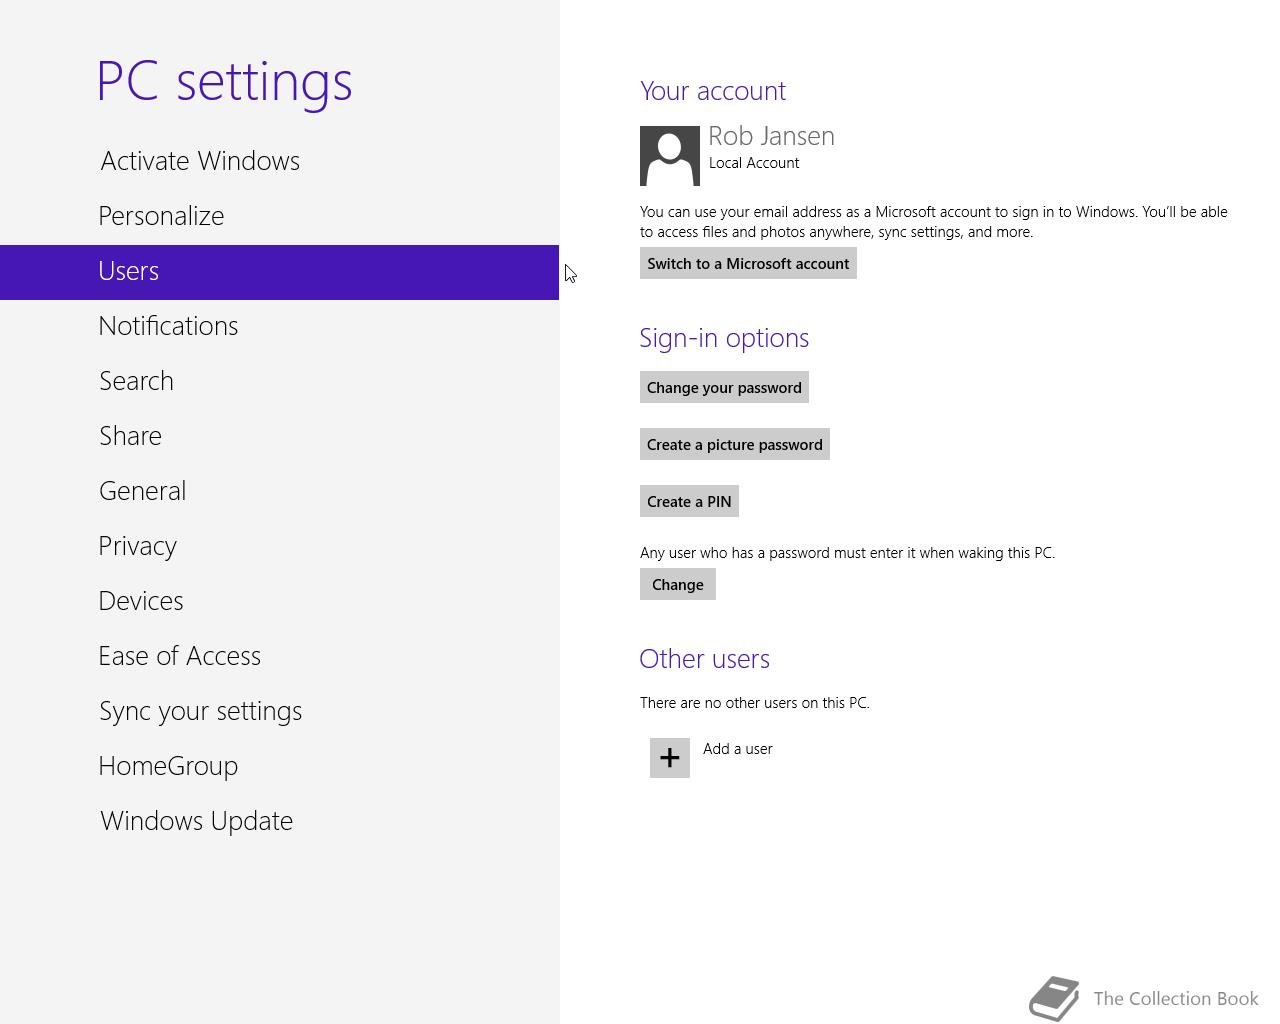Open Activate Windows settings
Screen dimensions: 1280x1024
coord(279,161)
